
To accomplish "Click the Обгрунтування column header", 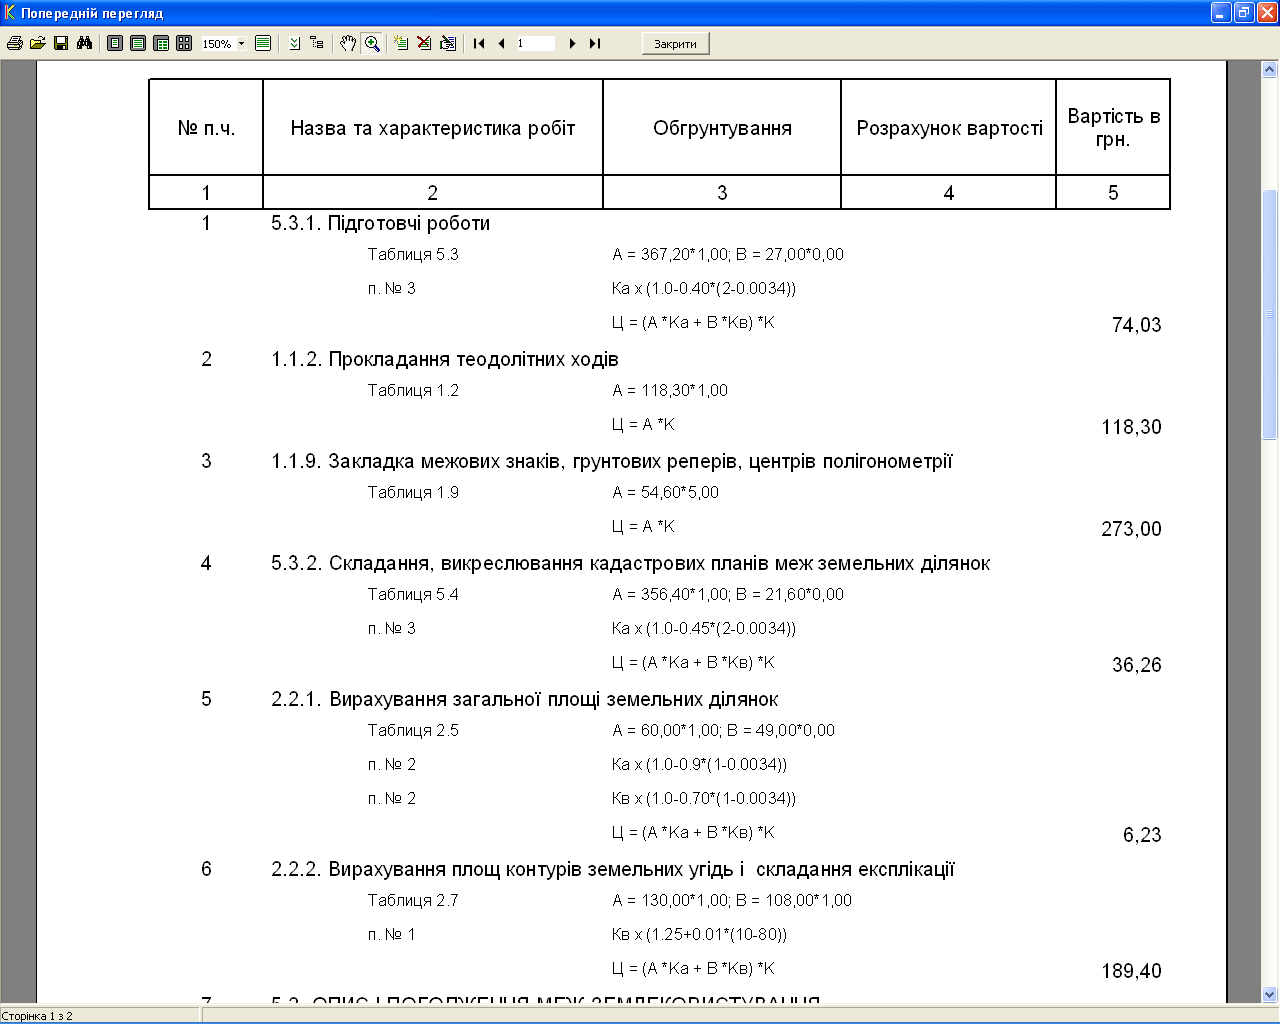I will (722, 128).
